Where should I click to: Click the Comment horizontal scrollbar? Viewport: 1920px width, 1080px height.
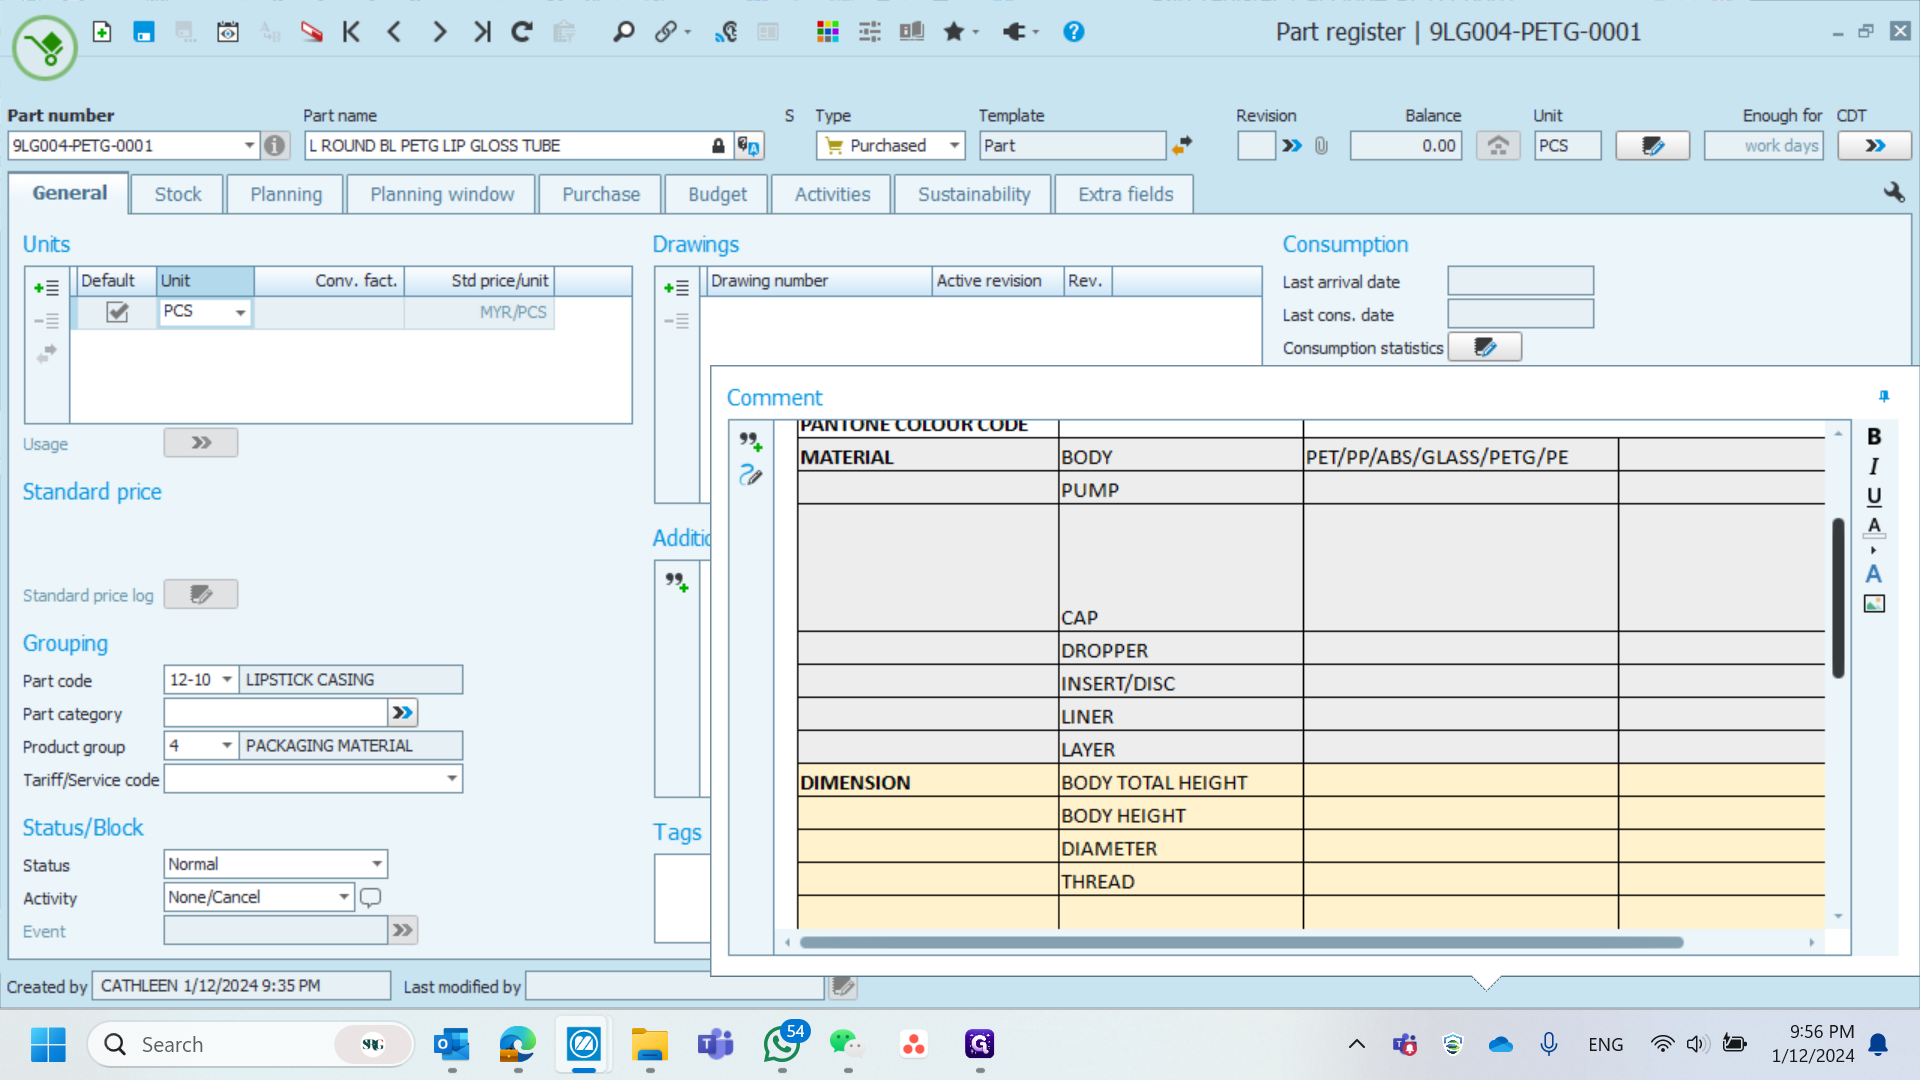pos(1241,942)
